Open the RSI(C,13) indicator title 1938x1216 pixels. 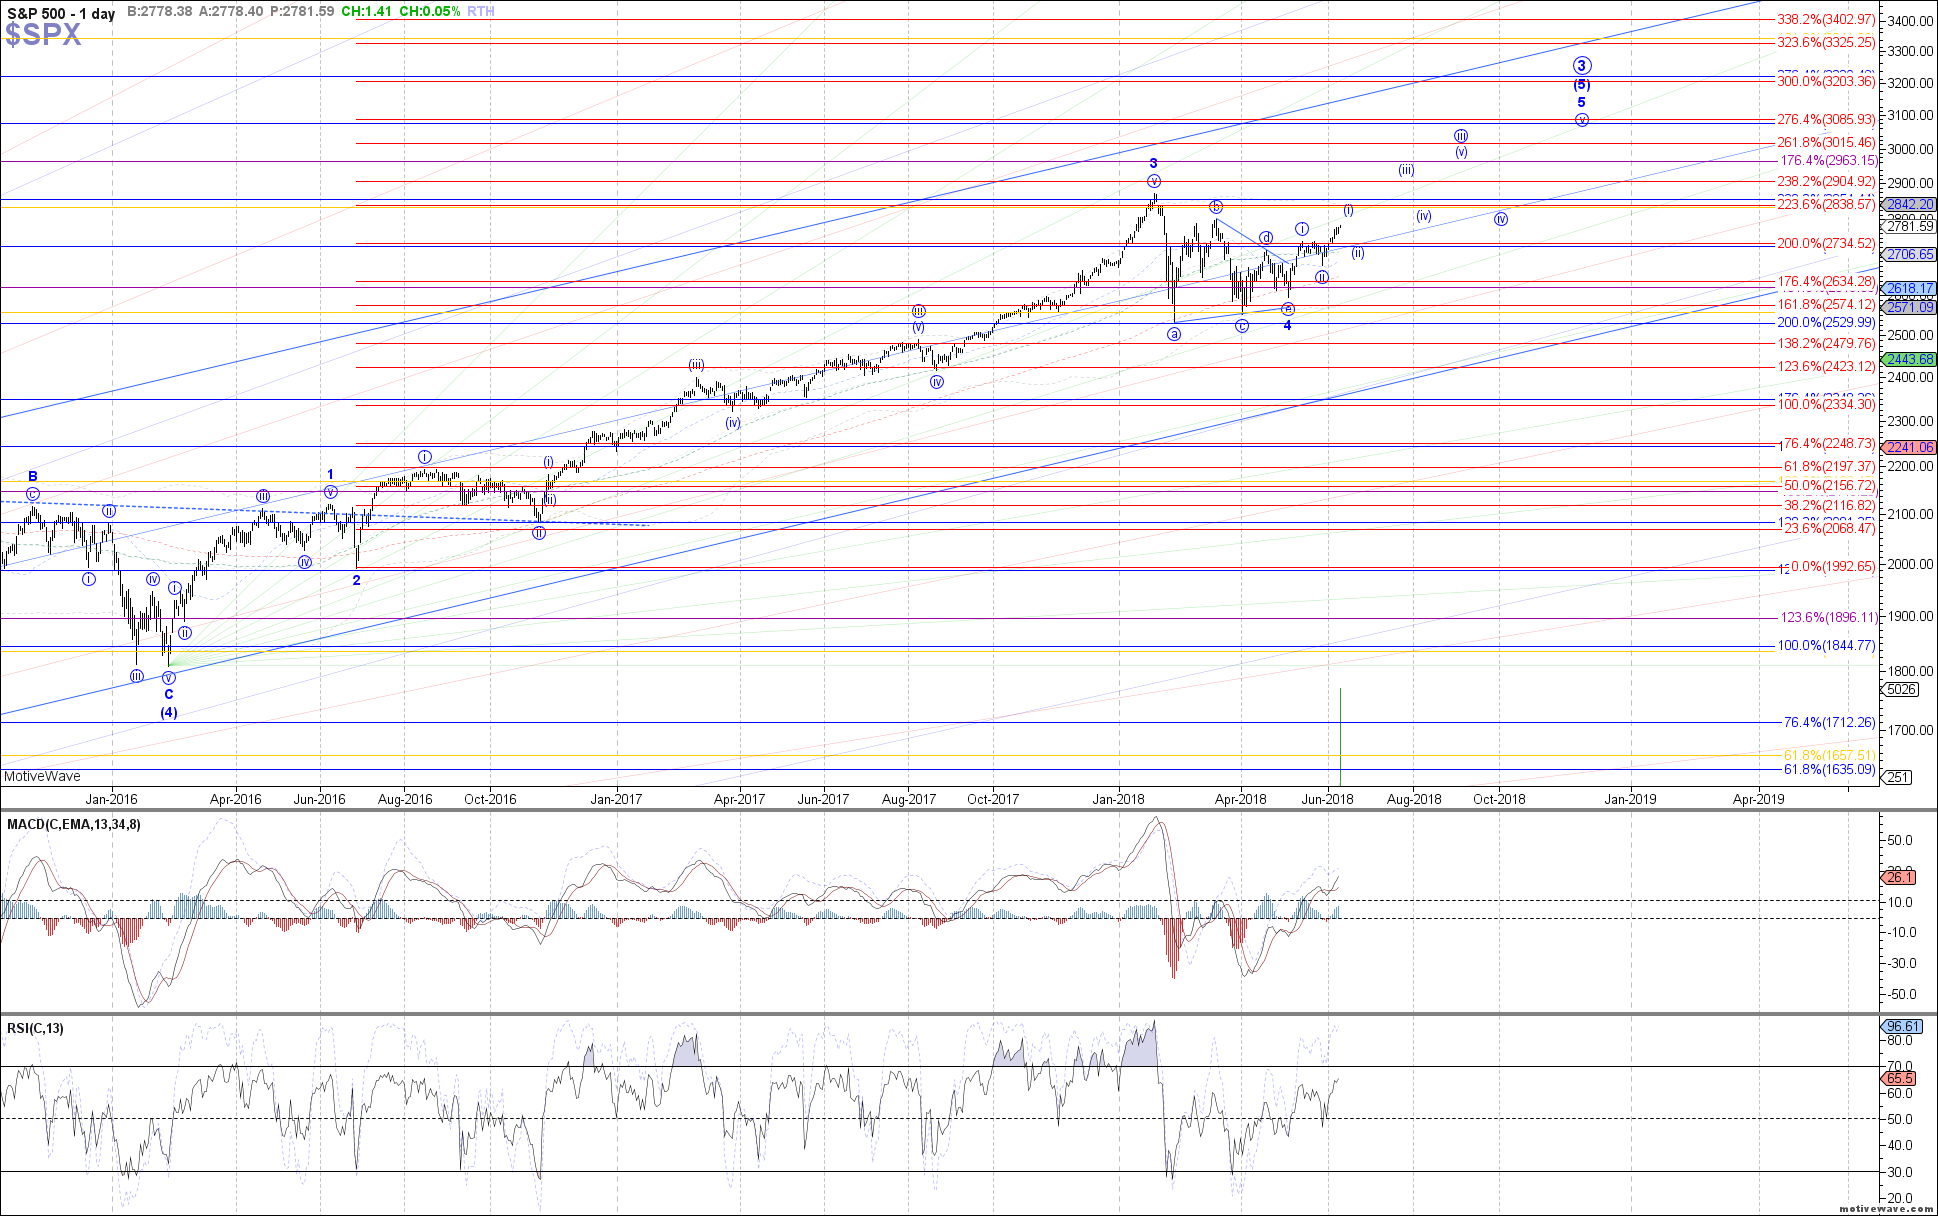(36, 1028)
